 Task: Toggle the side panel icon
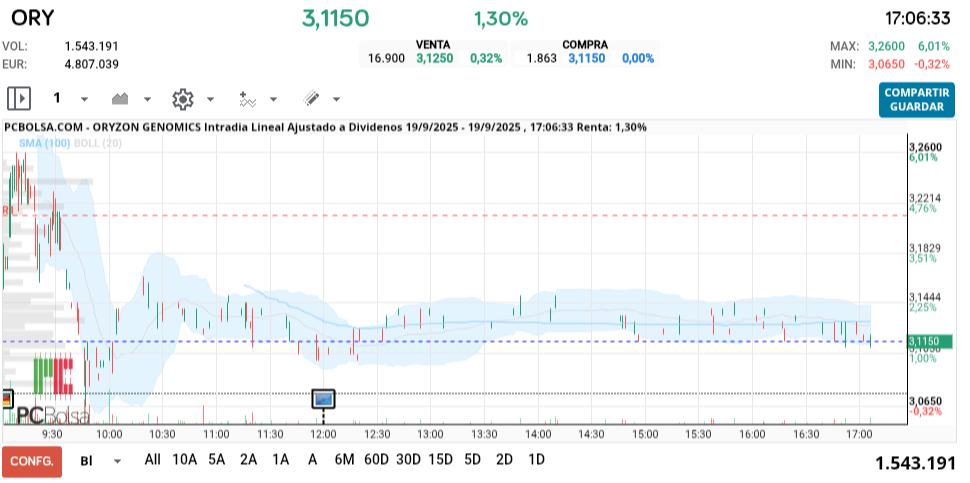(19, 98)
